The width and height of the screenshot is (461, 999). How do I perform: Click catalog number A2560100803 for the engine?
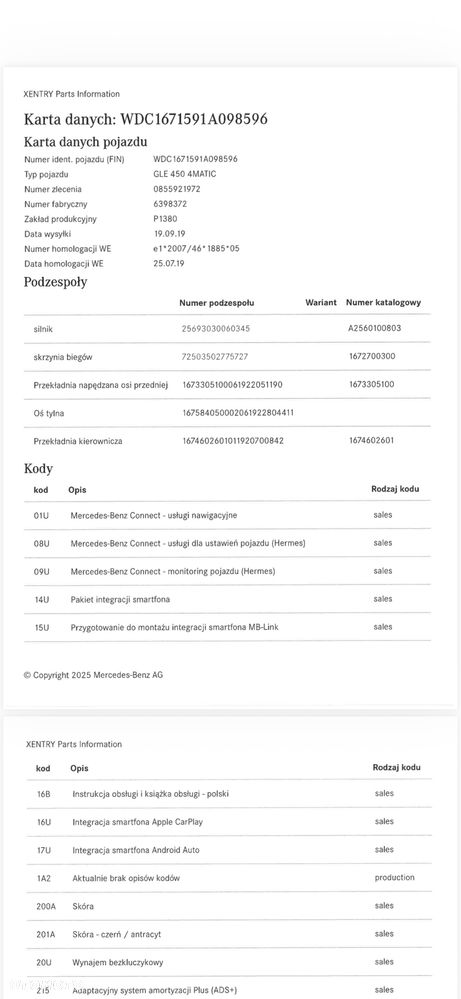click(375, 328)
